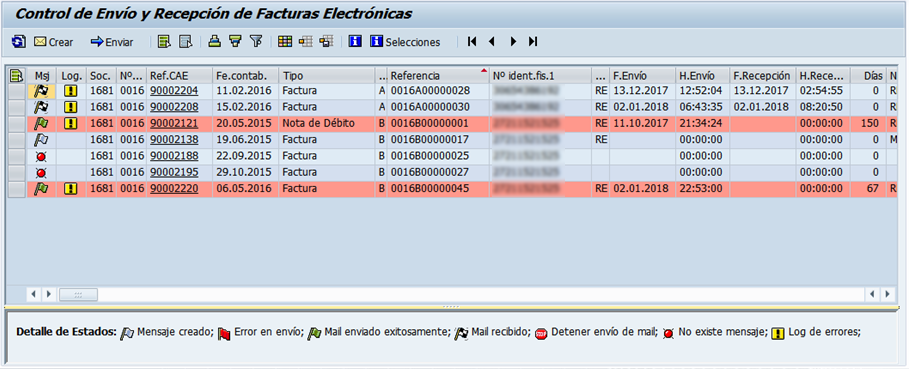Image resolution: width=909 pixels, height=369 pixels.
Task: Click the bottom-right scroll right arrow
Action: point(887,294)
